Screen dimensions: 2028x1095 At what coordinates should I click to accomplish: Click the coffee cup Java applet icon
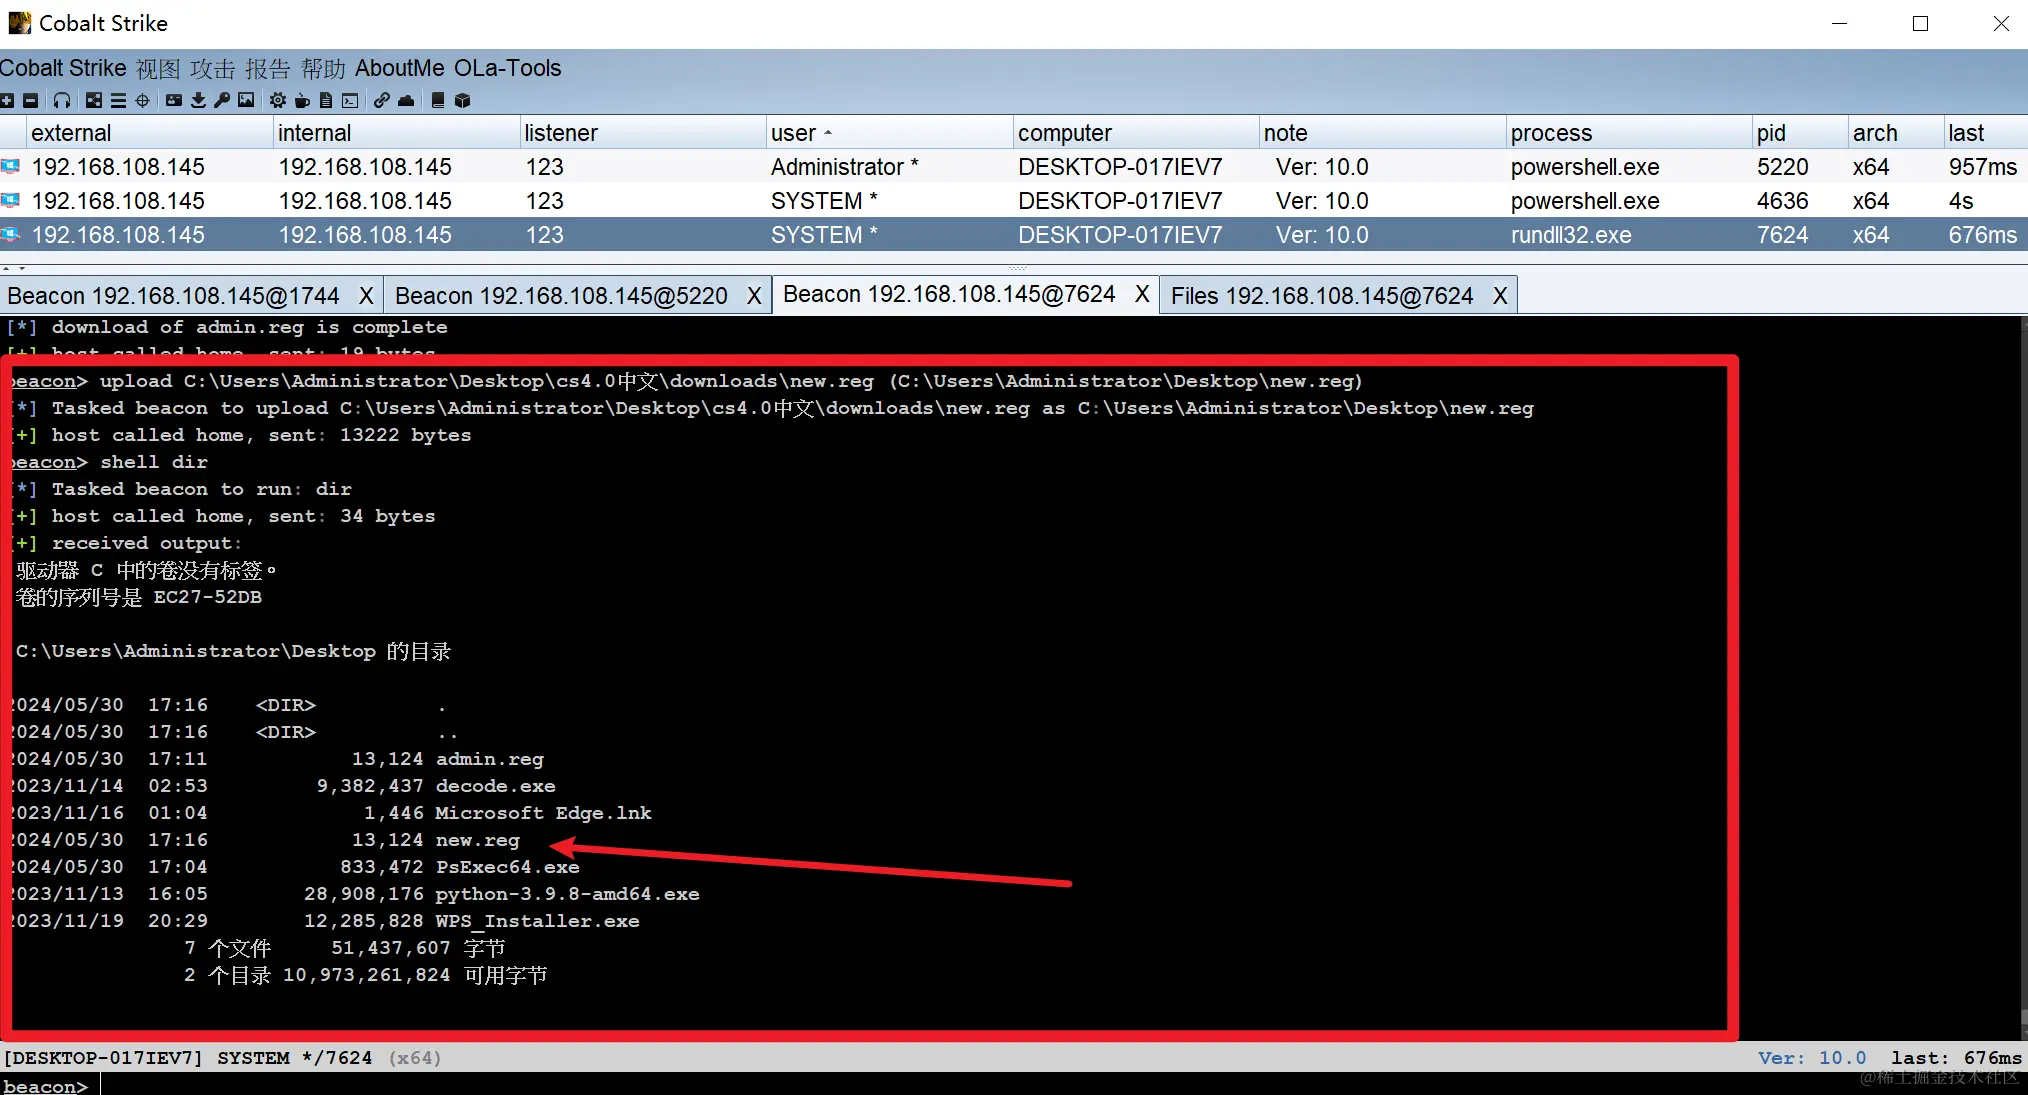pyautogui.click(x=302, y=100)
